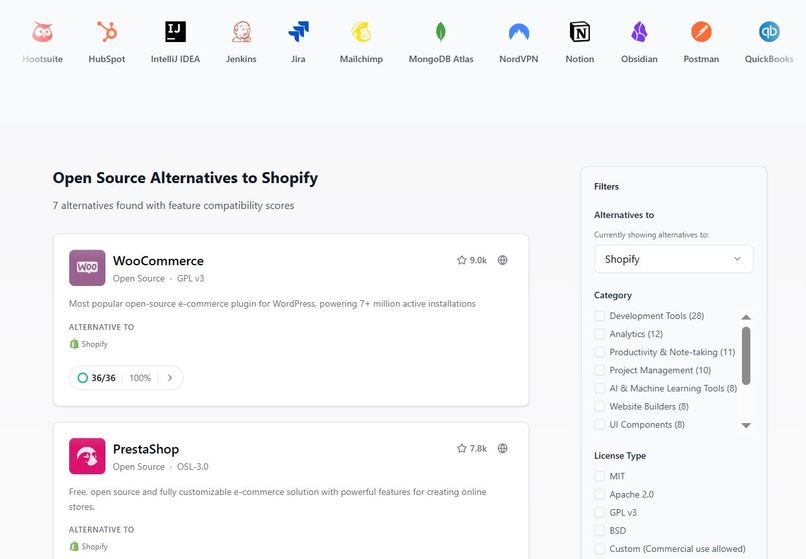Click the PrestaShop 7.8k star count
Screen dimensions: 806x559
[x=478, y=448]
